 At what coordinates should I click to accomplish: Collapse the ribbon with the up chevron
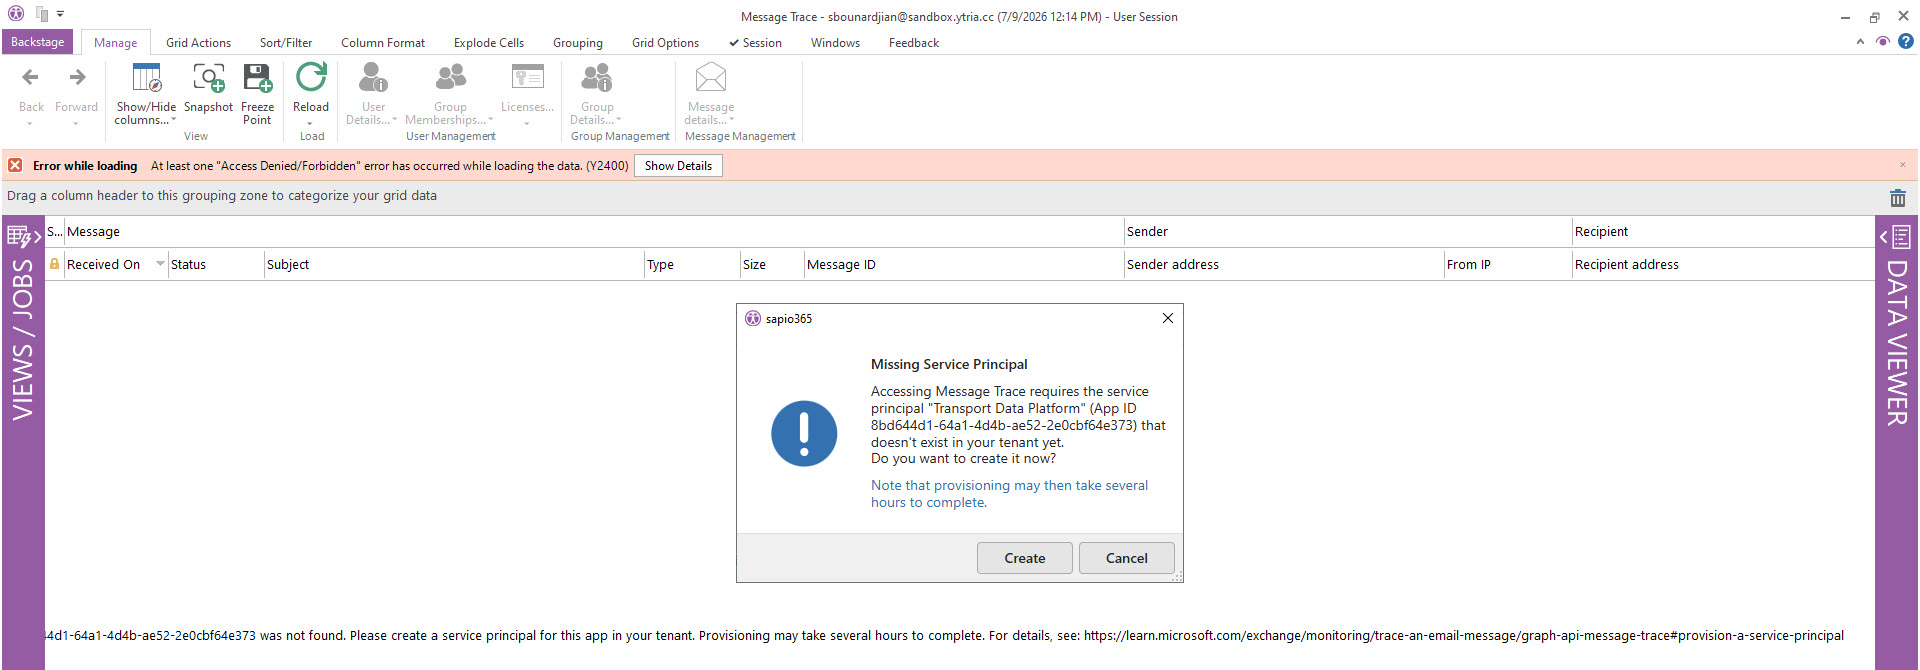[x=1860, y=42]
